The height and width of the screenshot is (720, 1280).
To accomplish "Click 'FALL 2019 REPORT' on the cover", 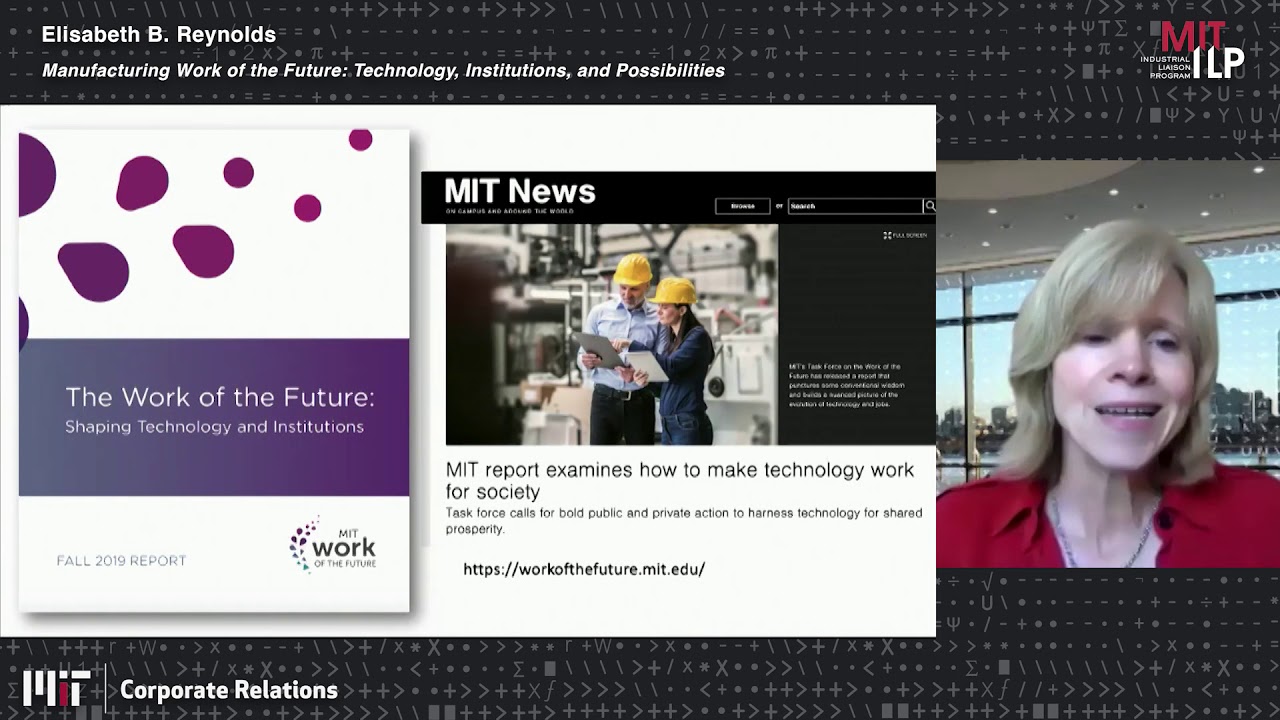I will (121, 561).
